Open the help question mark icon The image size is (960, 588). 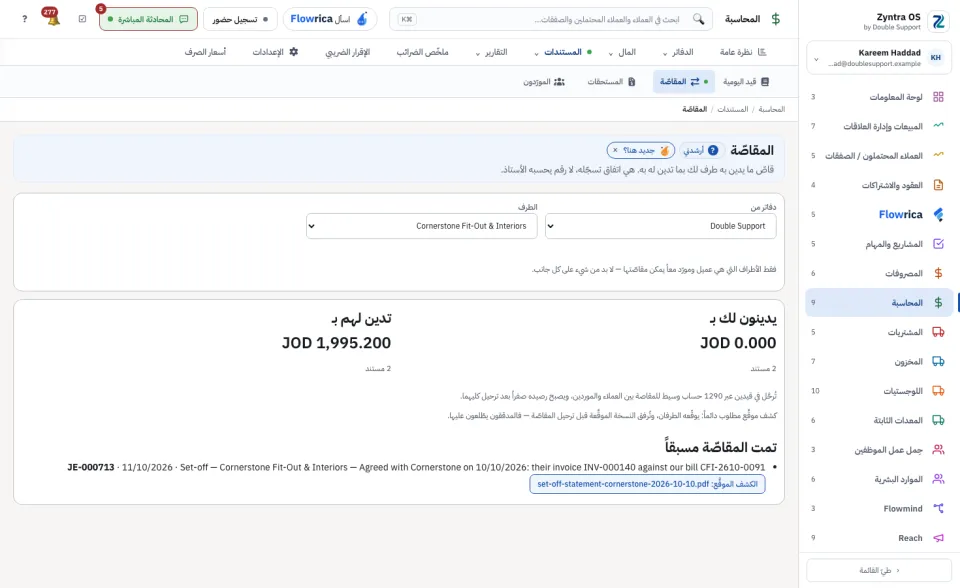[x=24, y=19]
